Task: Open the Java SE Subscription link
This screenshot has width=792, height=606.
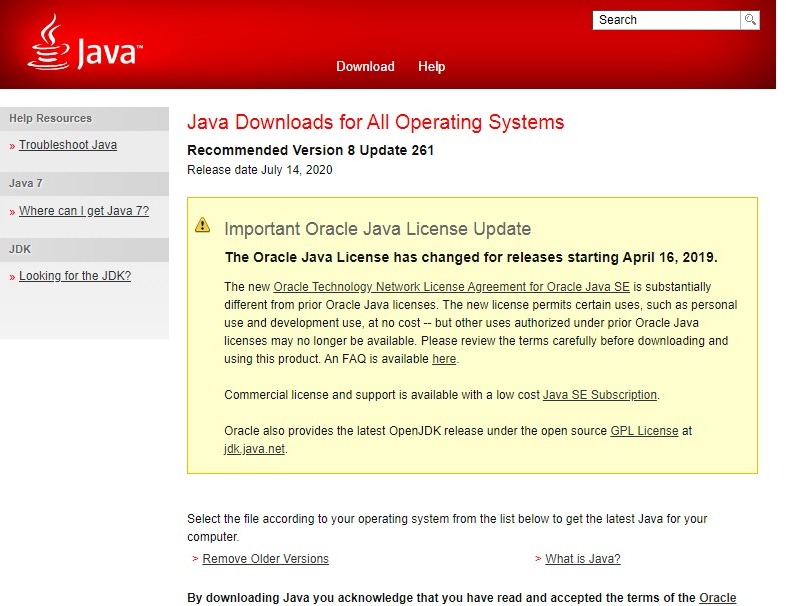Action: [x=600, y=395]
